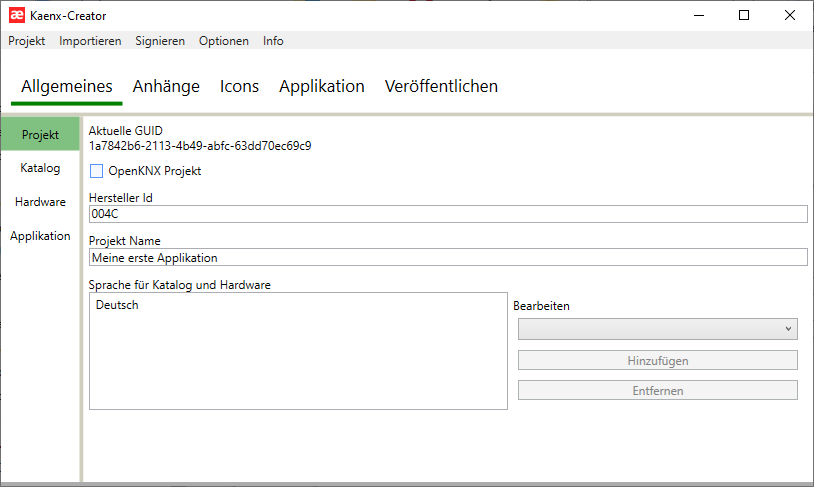Enable the OpenKNX Projekt checkbox

point(97,171)
